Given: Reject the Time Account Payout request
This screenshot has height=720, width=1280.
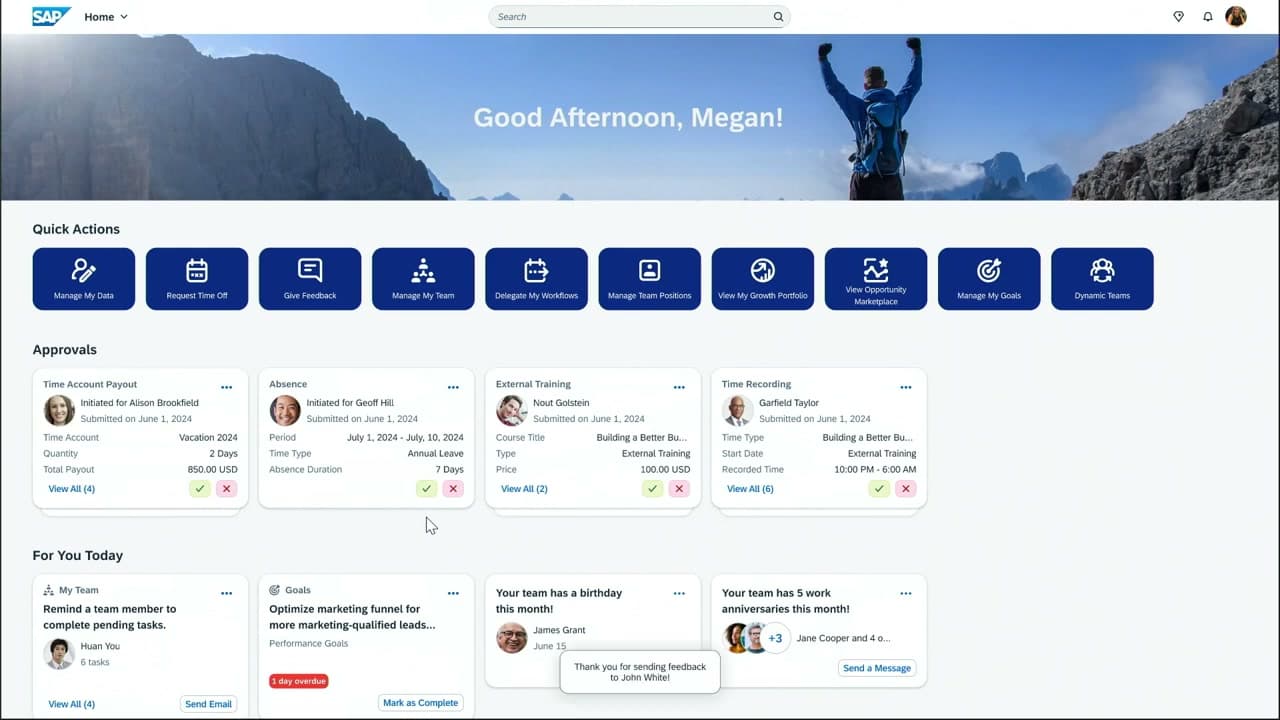Looking at the screenshot, I should tap(227, 489).
